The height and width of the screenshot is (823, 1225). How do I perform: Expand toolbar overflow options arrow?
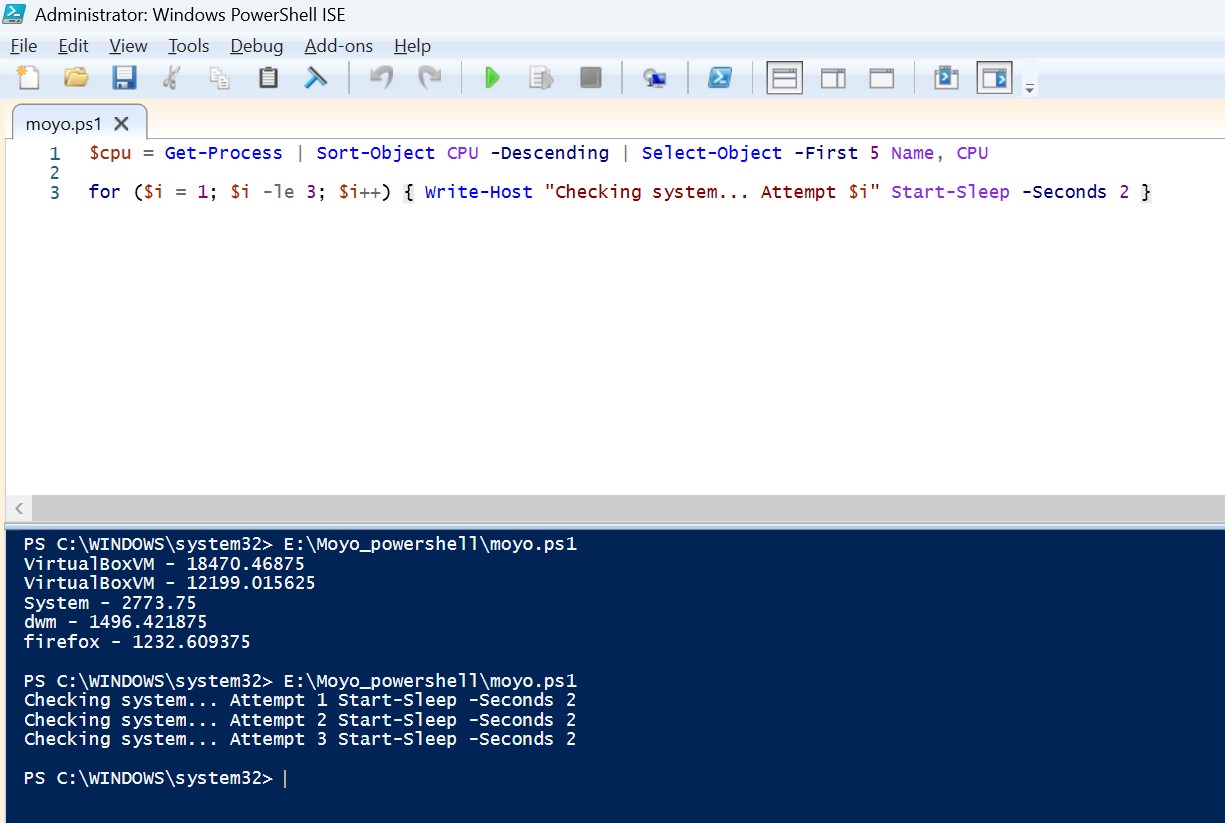1030,87
